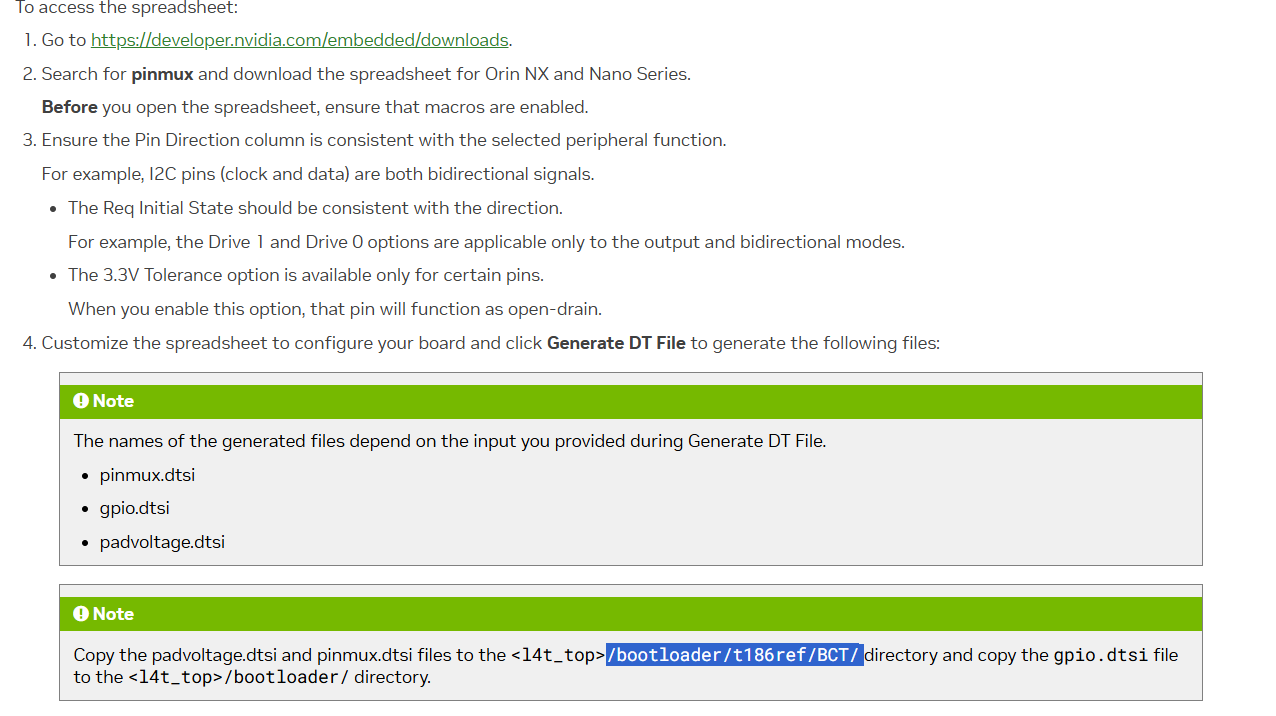Click the Req Initial State bullet text
The height and width of the screenshot is (716, 1276).
pos(315,208)
